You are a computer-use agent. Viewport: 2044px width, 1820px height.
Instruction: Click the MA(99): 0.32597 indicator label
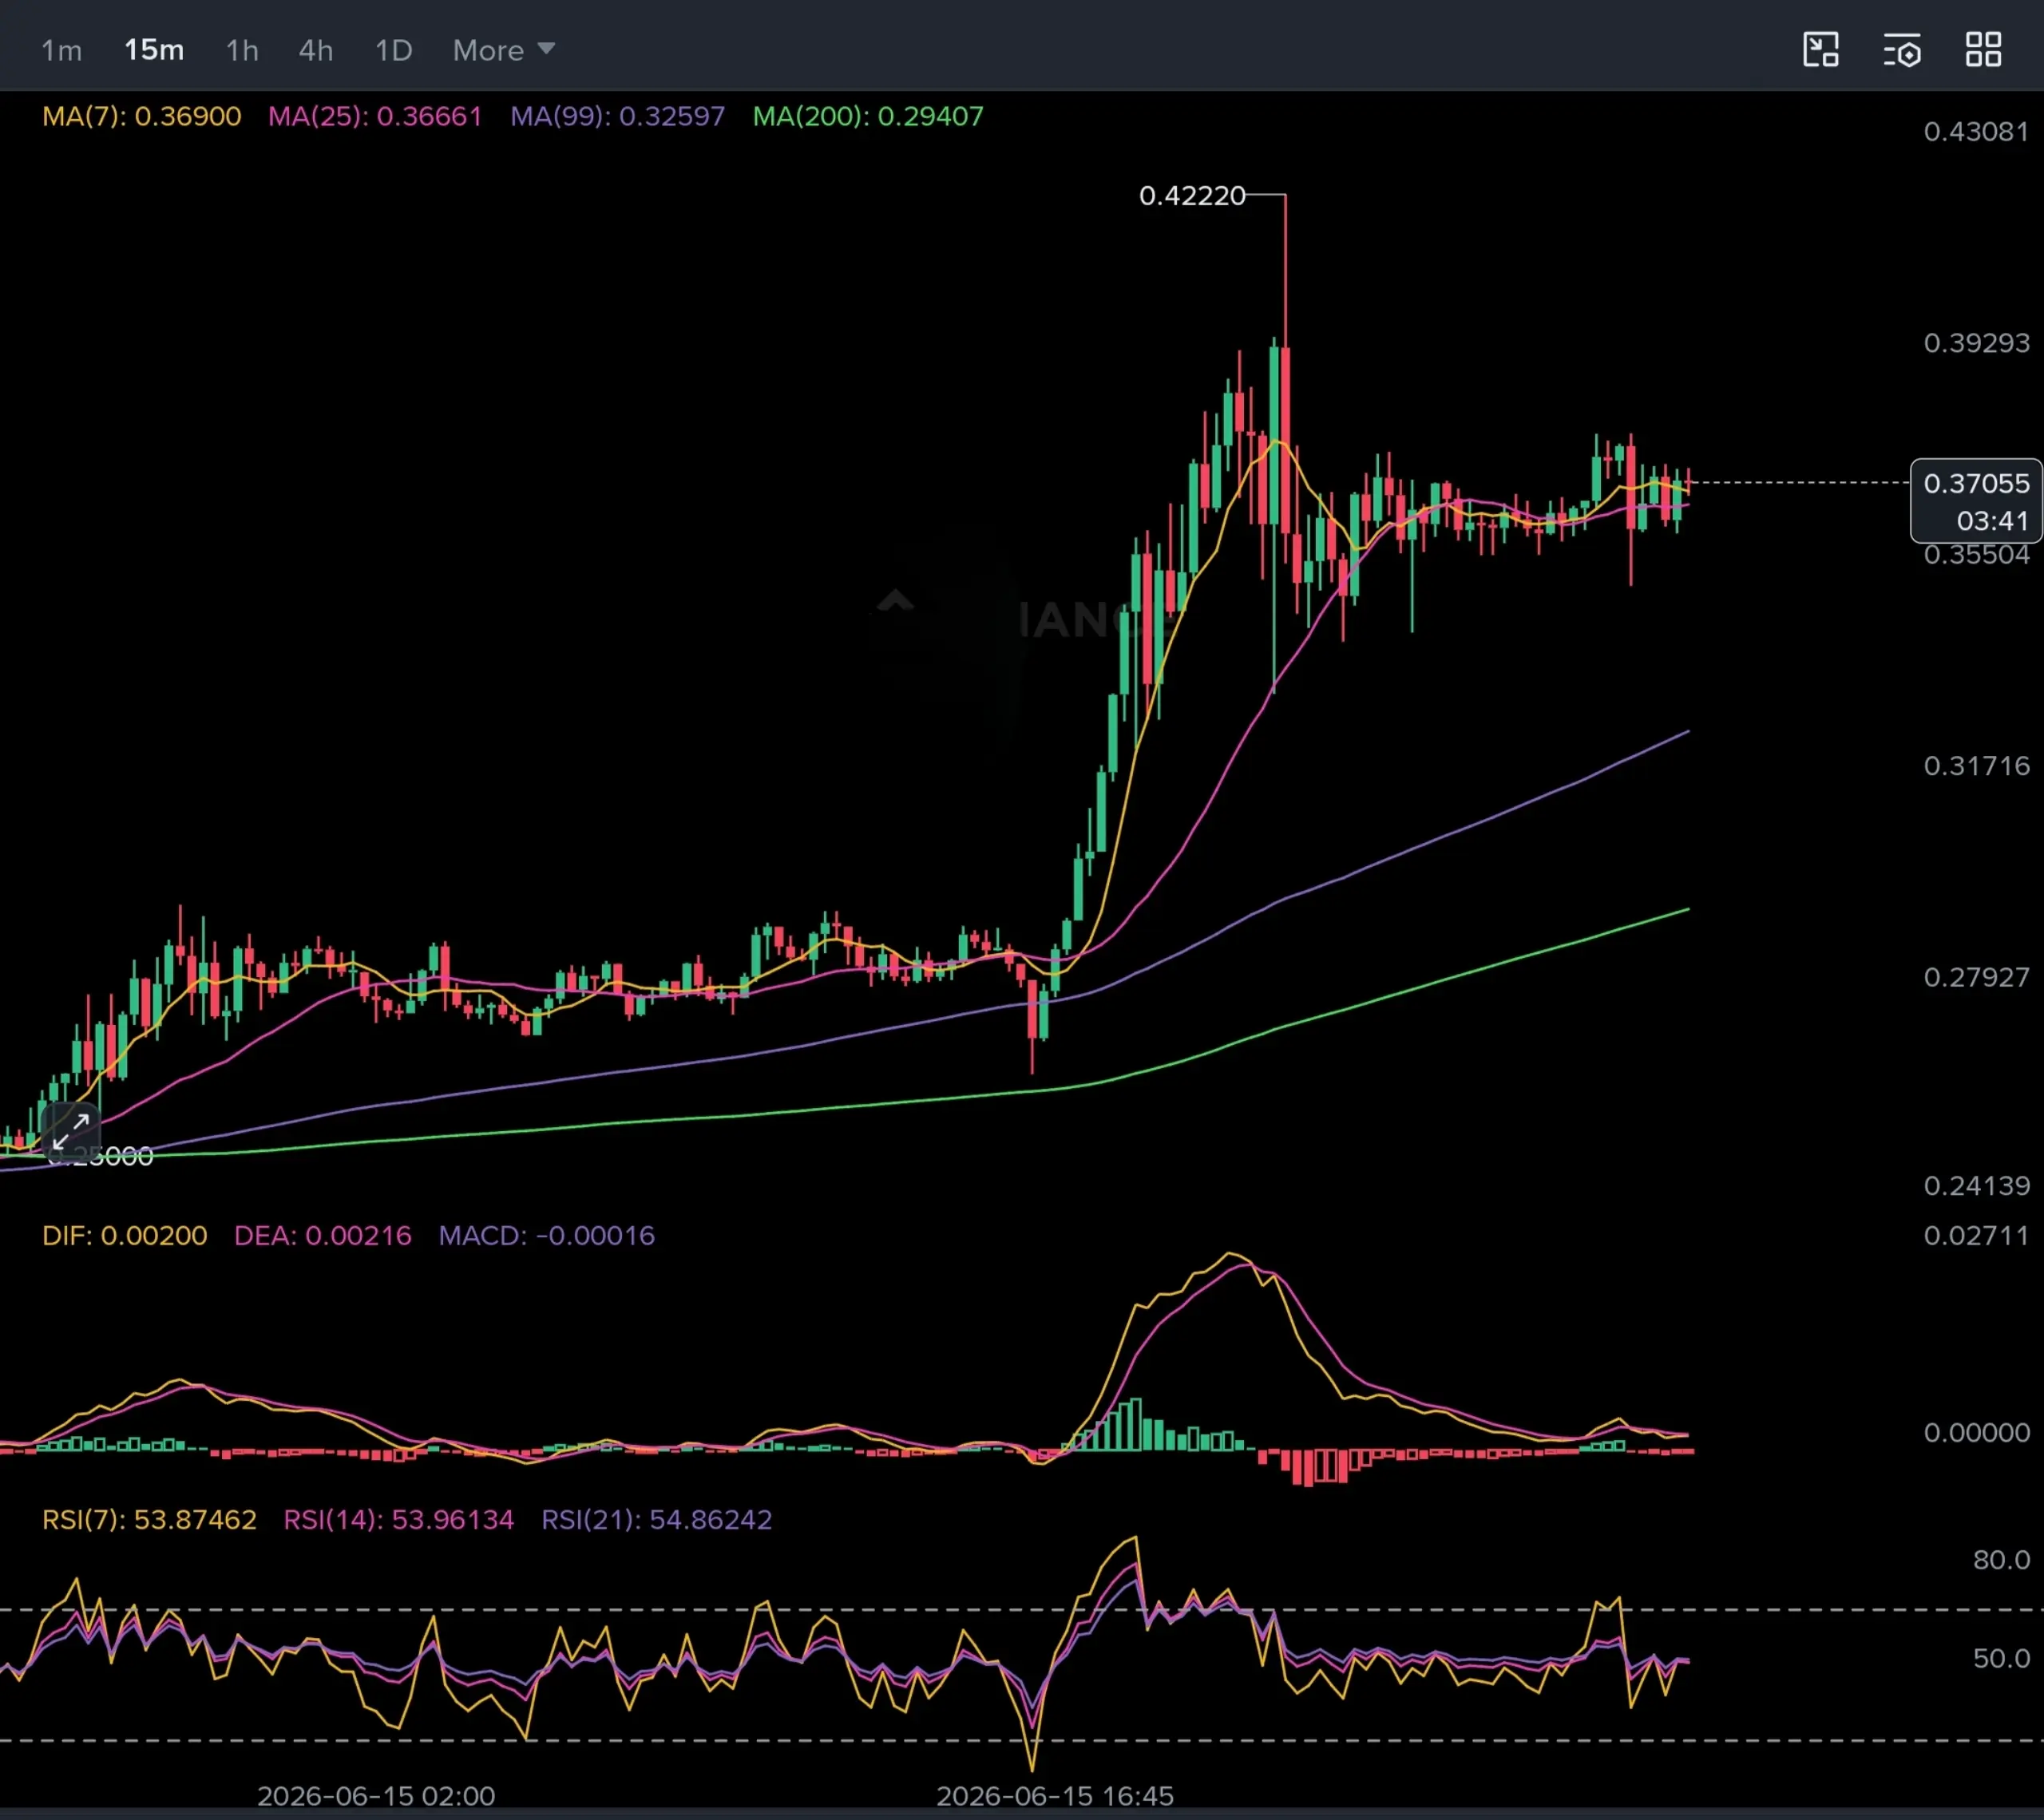(618, 116)
